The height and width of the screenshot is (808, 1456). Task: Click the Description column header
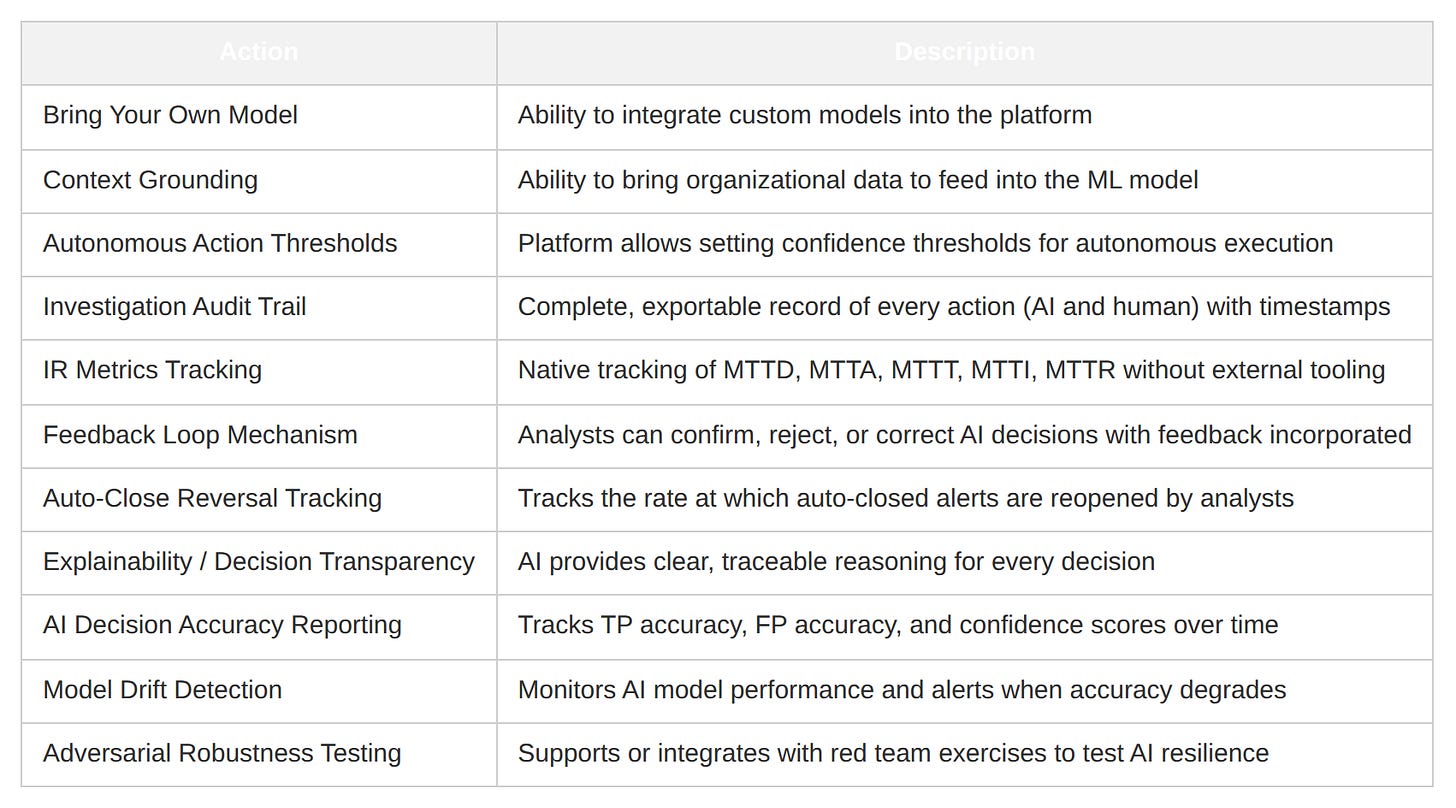point(965,52)
